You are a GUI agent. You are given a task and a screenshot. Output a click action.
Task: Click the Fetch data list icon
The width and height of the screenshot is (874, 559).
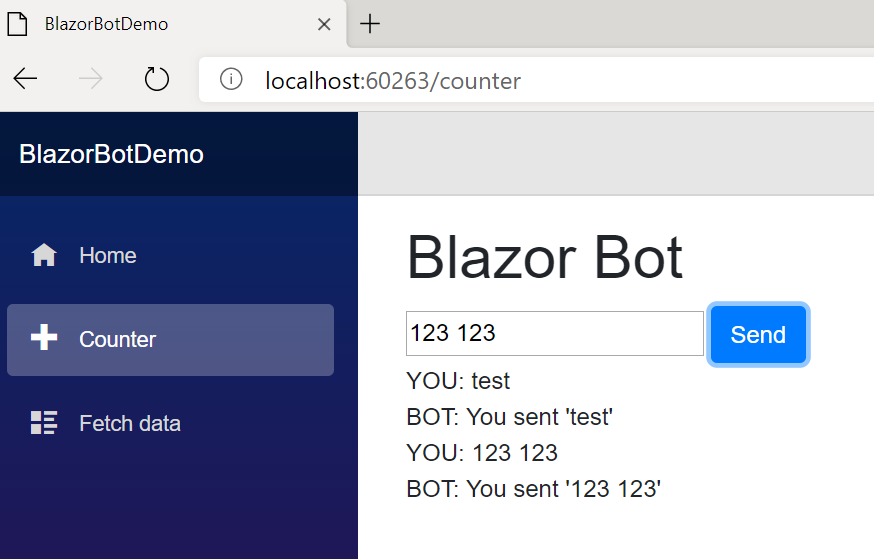click(x=44, y=423)
